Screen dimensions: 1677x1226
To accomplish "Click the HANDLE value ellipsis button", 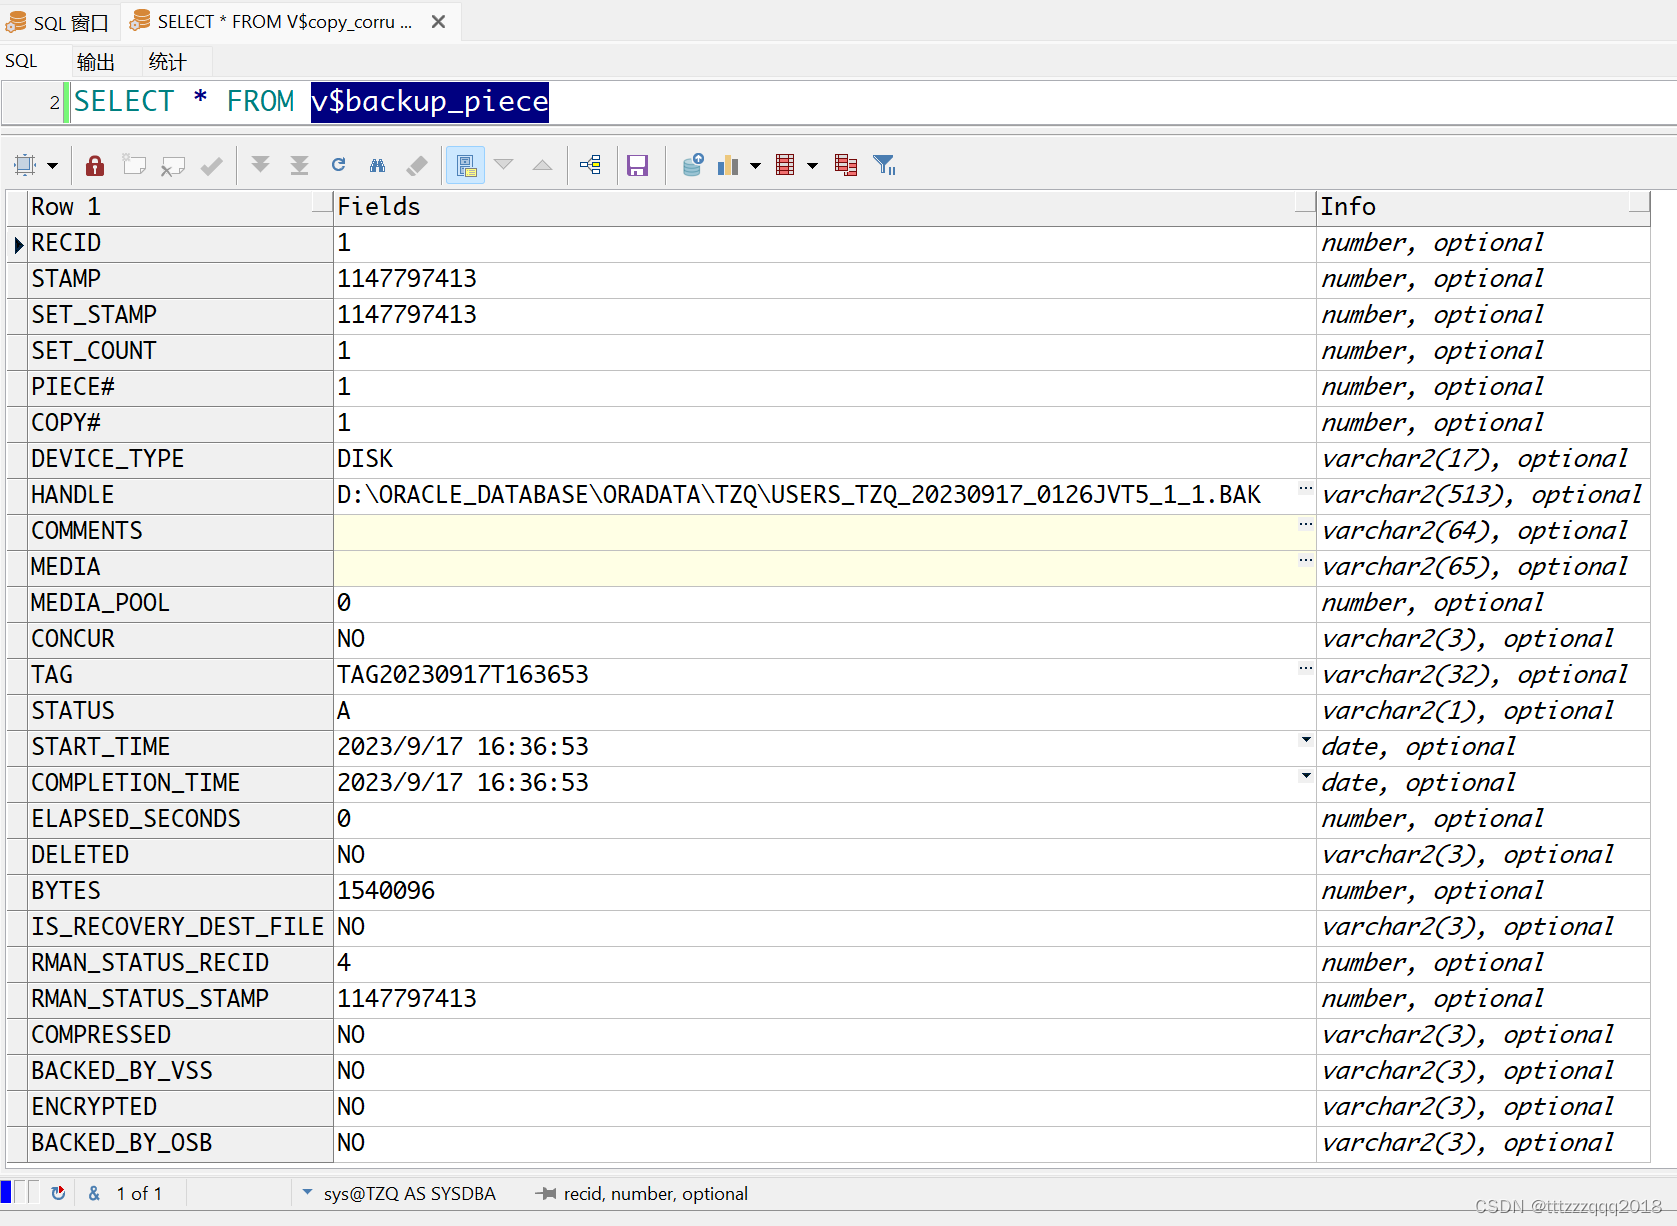I will click(x=1305, y=489).
